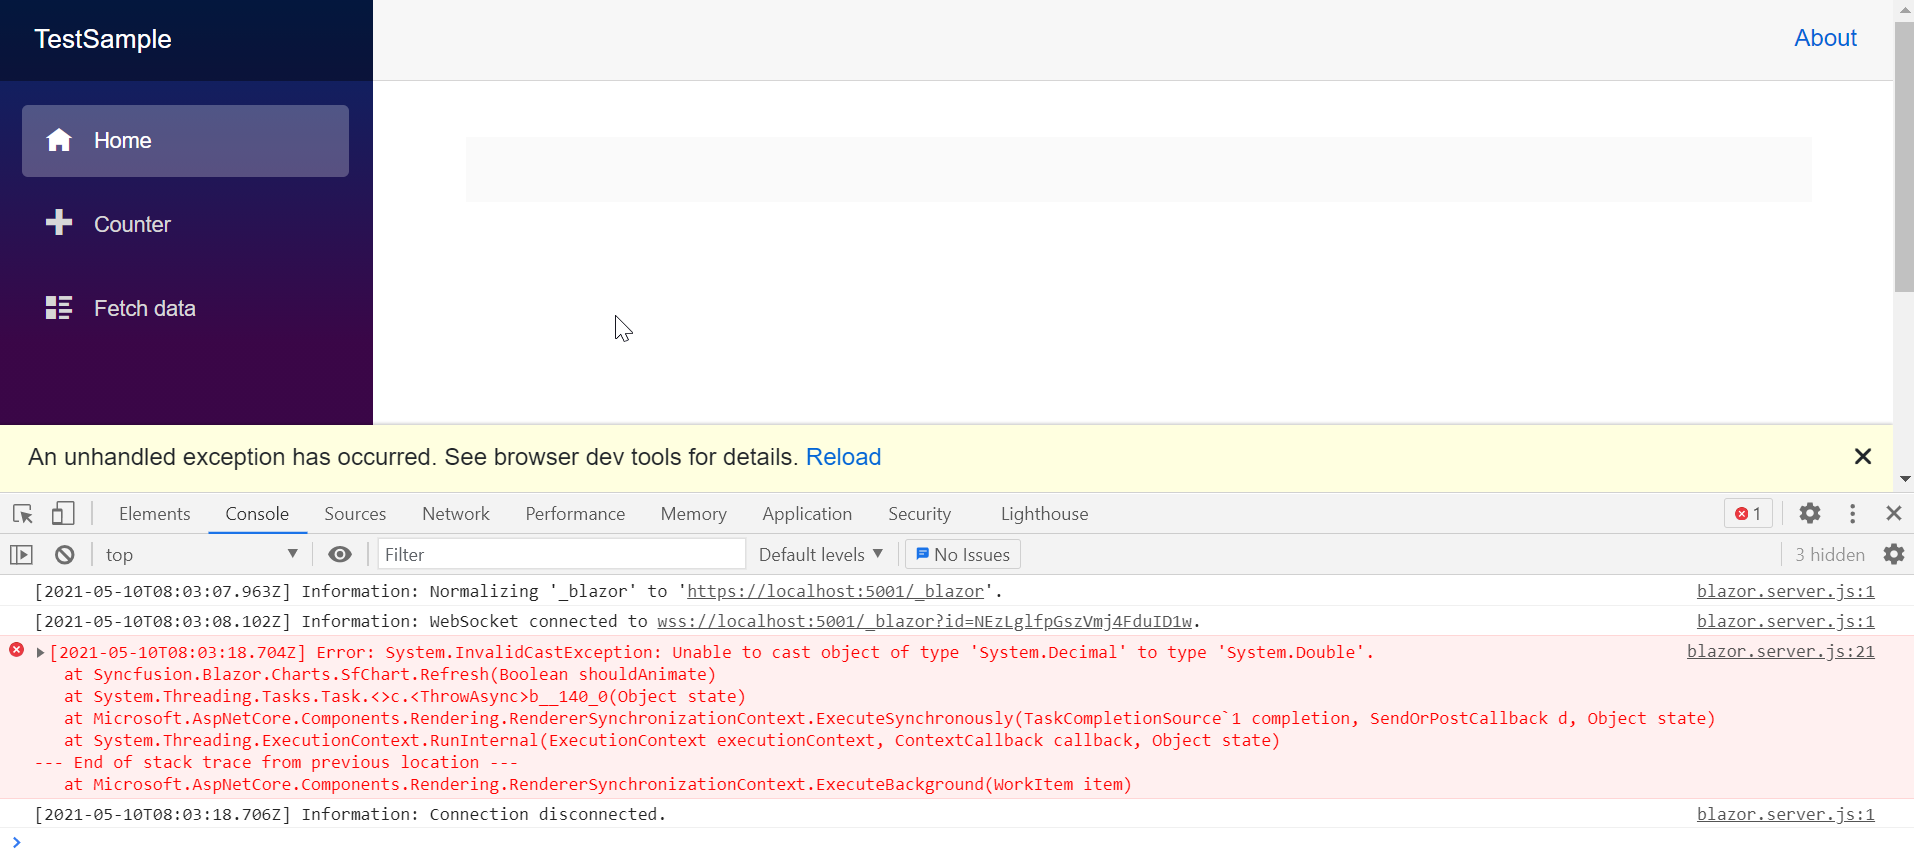This screenshot has width=1914, height=856.
Task: Open DevTools settings gear
Action: [x=1809, y=513]
